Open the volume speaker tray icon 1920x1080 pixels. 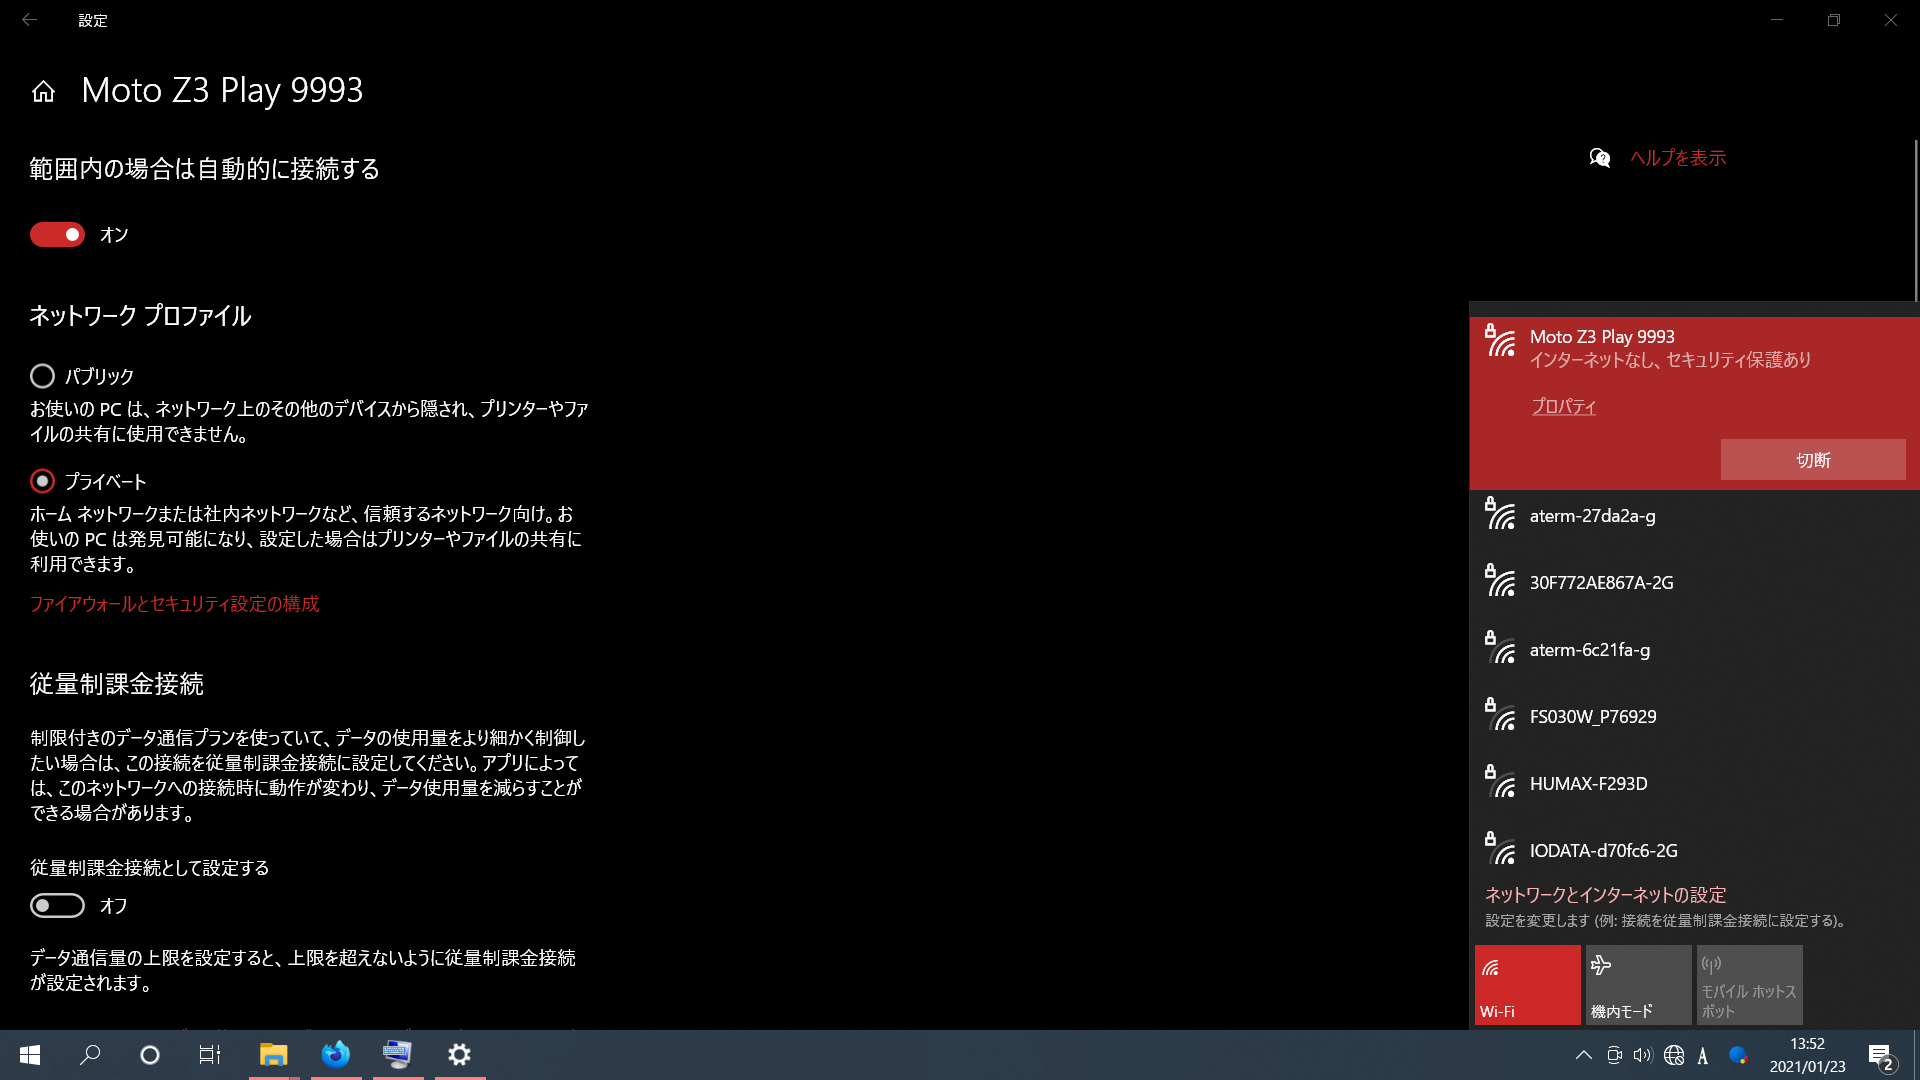pos(1643,1055)
